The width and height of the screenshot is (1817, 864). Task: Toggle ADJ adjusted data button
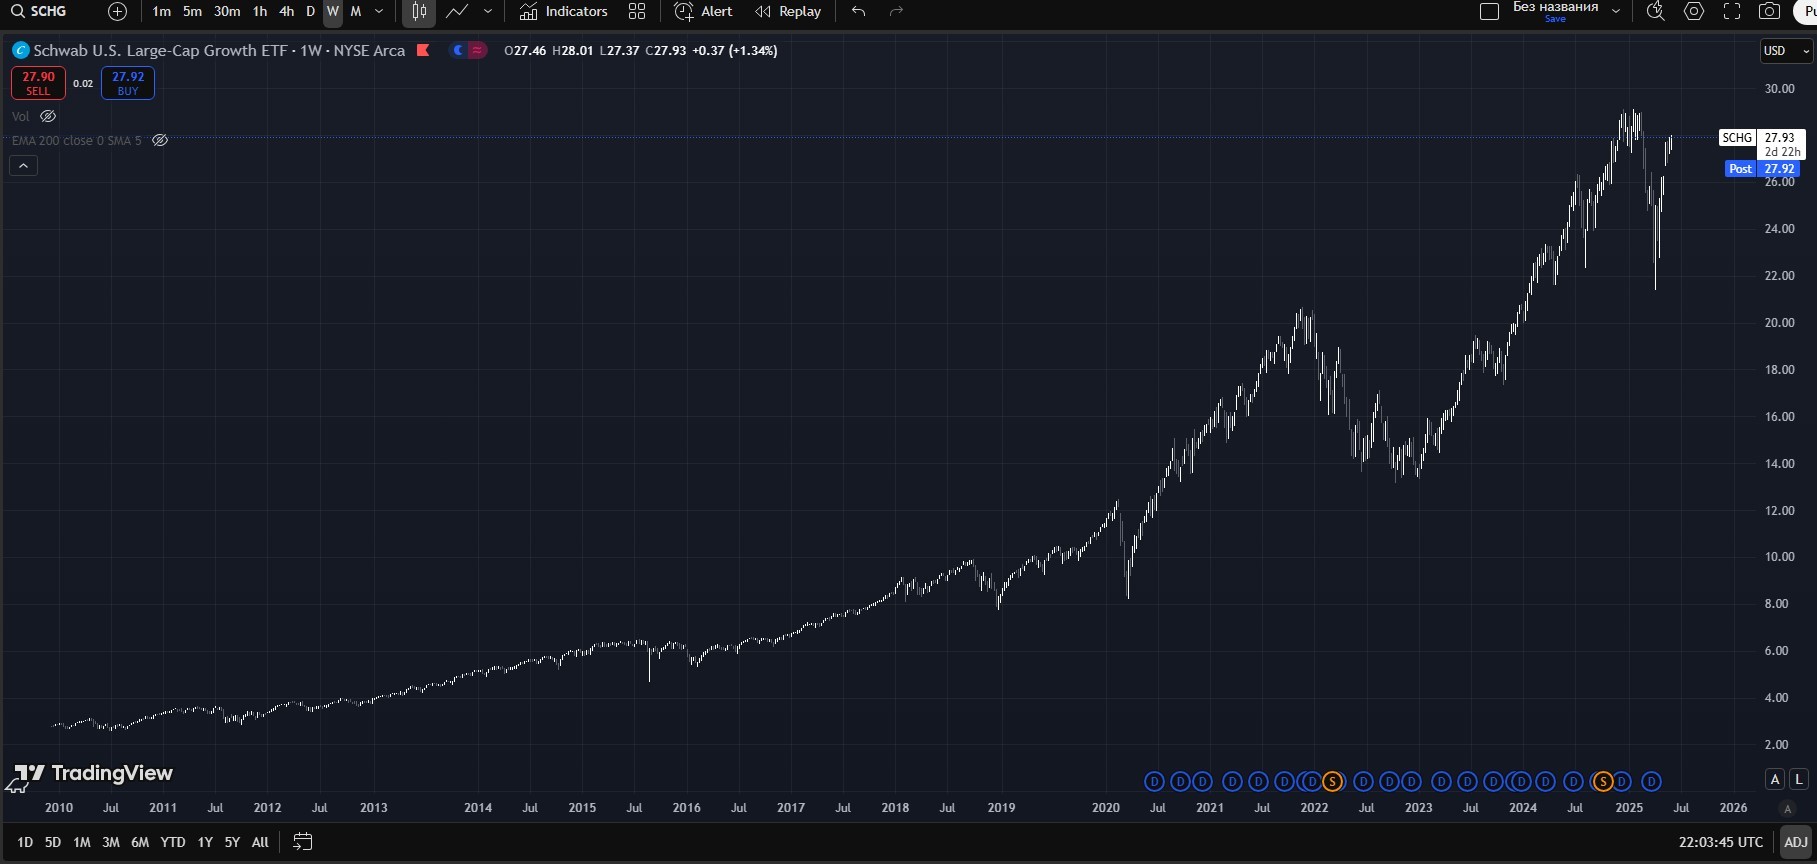click(x=1796, y=842)
